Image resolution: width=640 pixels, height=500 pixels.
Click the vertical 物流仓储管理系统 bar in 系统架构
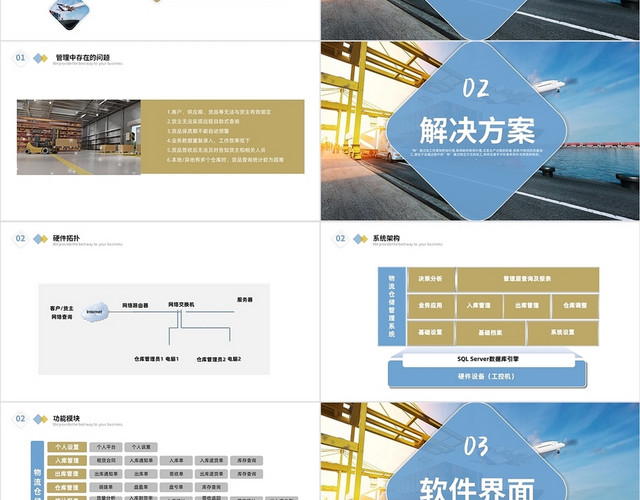[392, 307]
